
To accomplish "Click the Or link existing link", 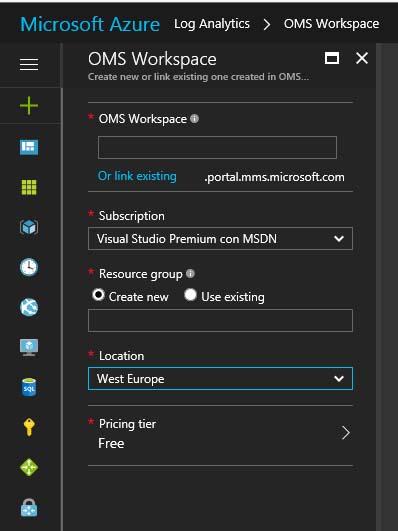I will [137, 176].
